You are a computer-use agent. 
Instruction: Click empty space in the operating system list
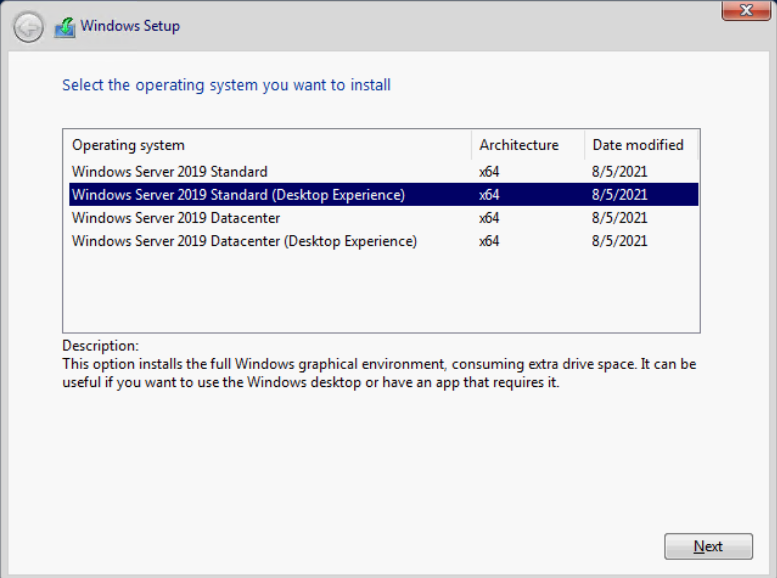point(380,290)
